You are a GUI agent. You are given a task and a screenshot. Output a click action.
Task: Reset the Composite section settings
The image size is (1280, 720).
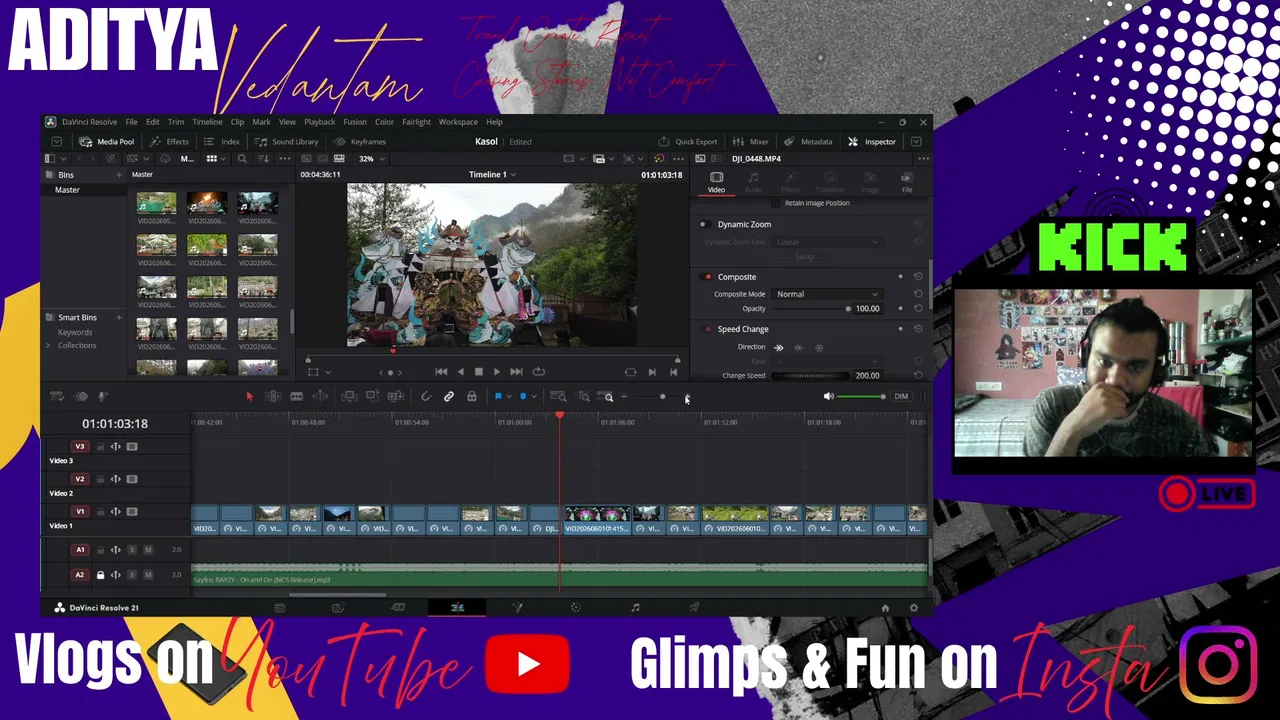pyautogui.click(x=918, y=277)
